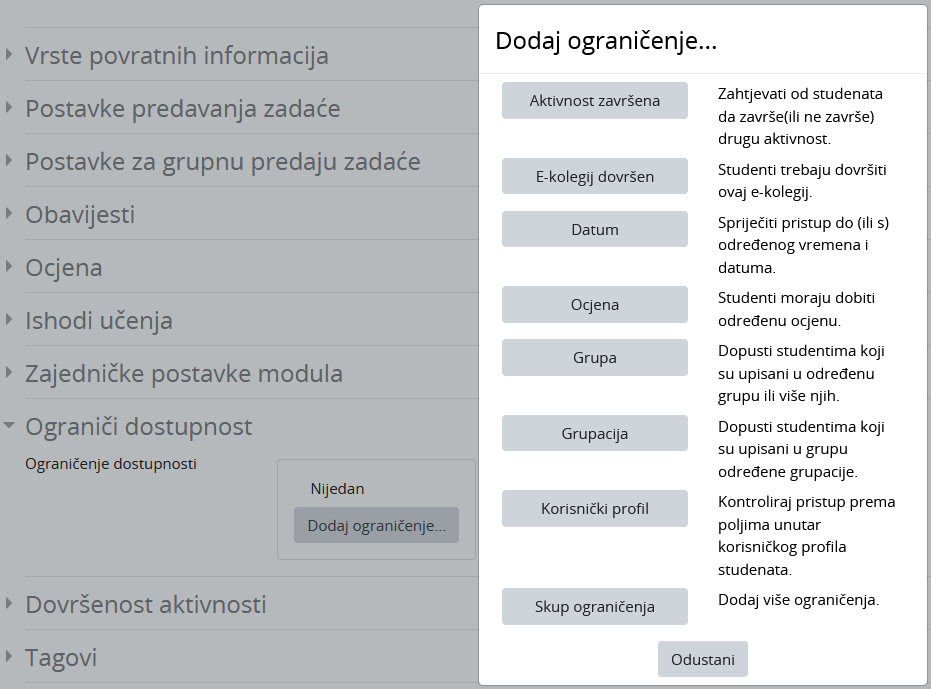Expand Ishodi učenja section
Image resolution: width=931 pixels, height=689 pixels.
point(98,320)
